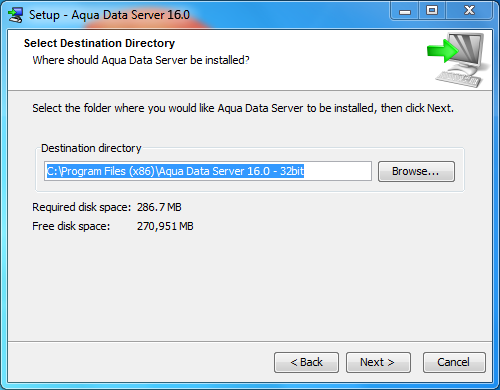Click the Free disk space label
This screenshot has width=500, height=390.
point(71,226)
